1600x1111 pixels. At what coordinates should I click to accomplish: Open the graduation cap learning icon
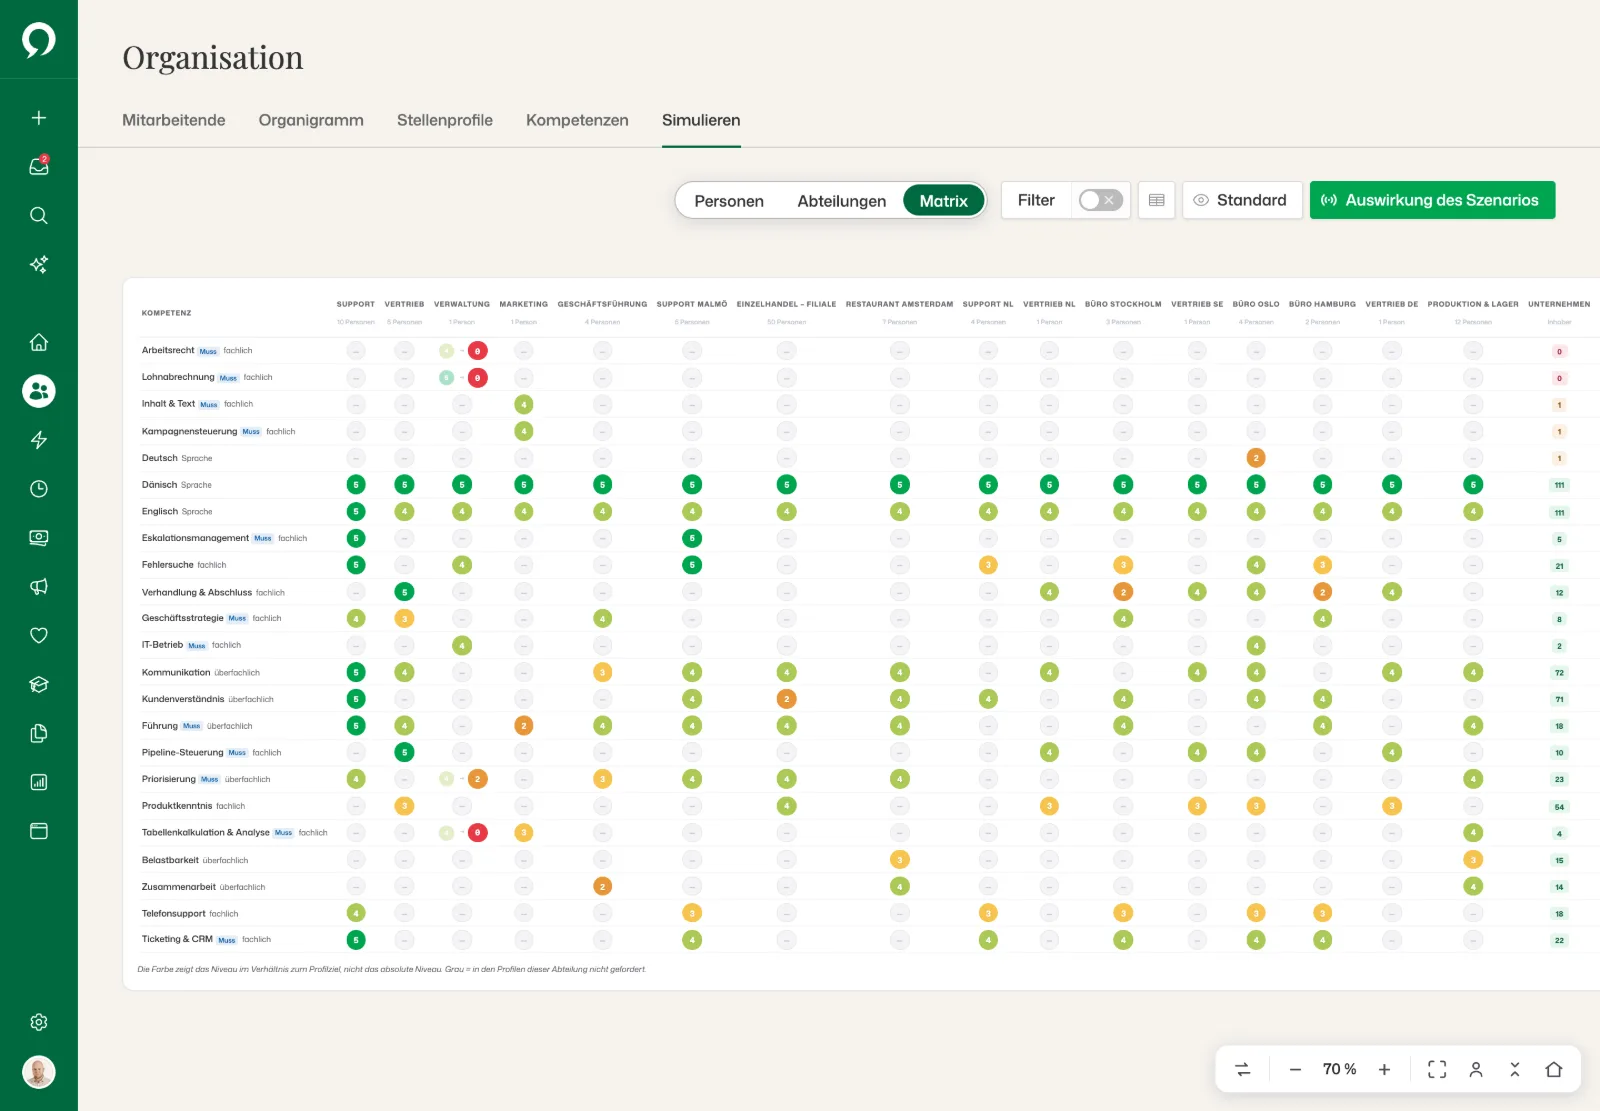click(39, 685)
